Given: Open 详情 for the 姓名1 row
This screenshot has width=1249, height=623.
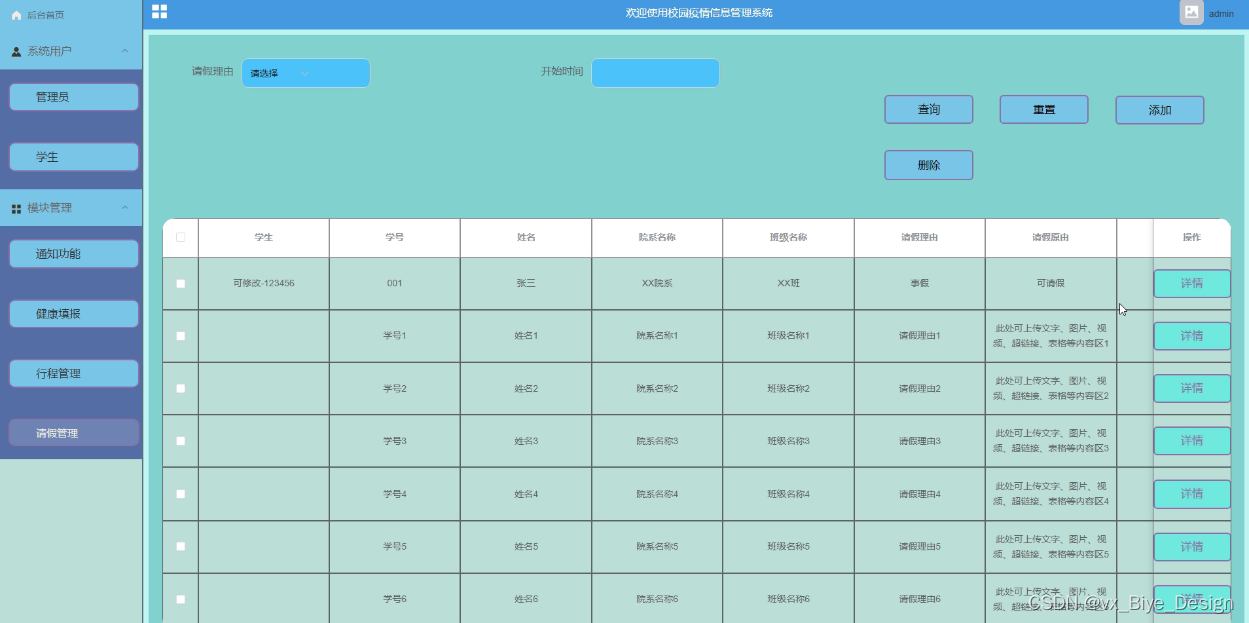Looking at the screenshot, I should coord(1192,336).
